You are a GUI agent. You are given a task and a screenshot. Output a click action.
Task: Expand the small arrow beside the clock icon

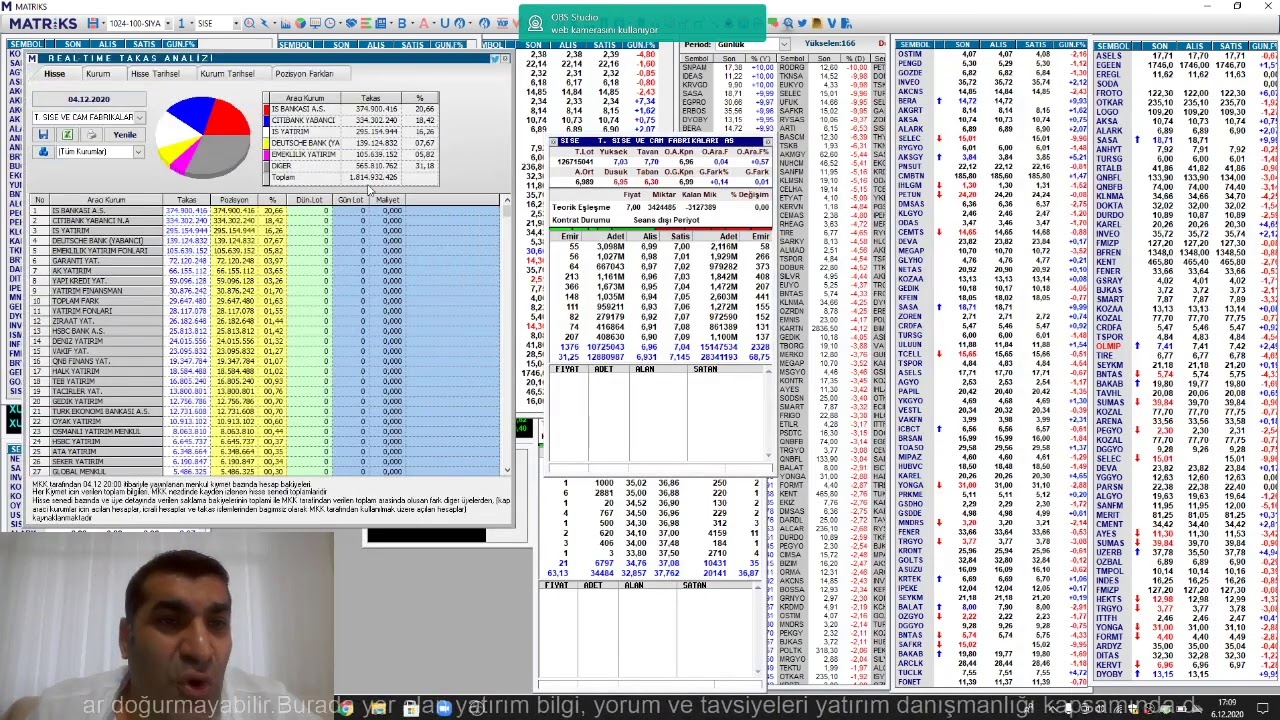point(340,23)
